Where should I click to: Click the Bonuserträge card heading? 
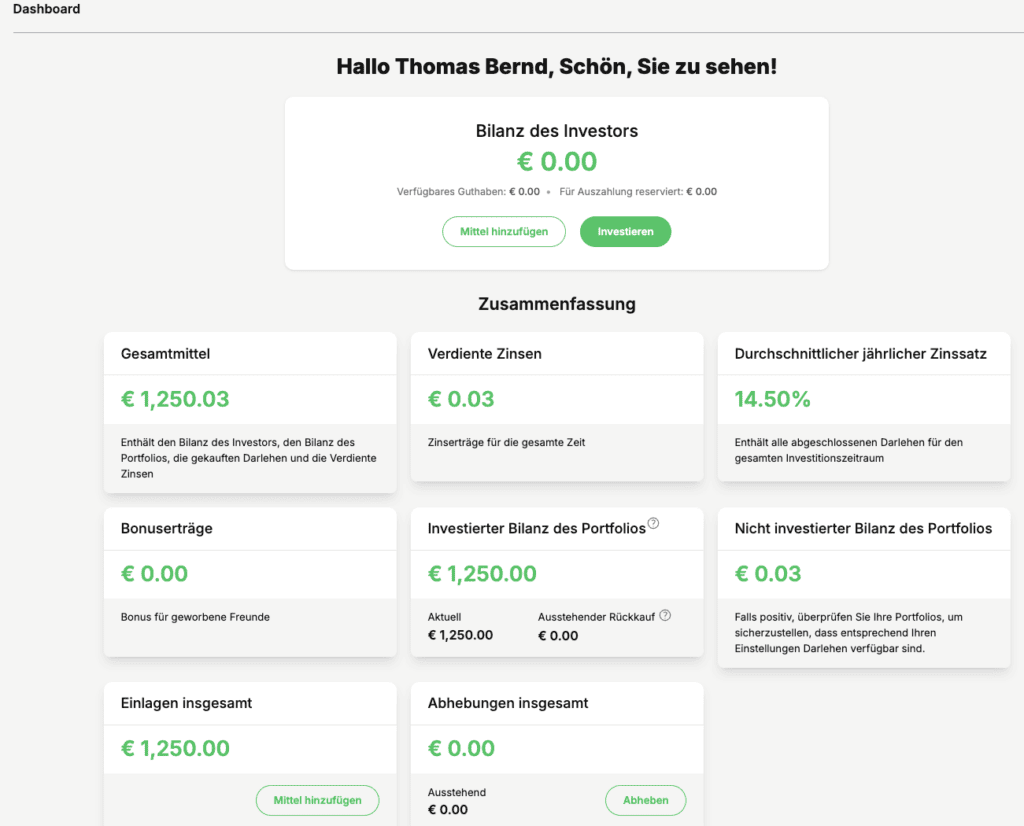point(166,528)
